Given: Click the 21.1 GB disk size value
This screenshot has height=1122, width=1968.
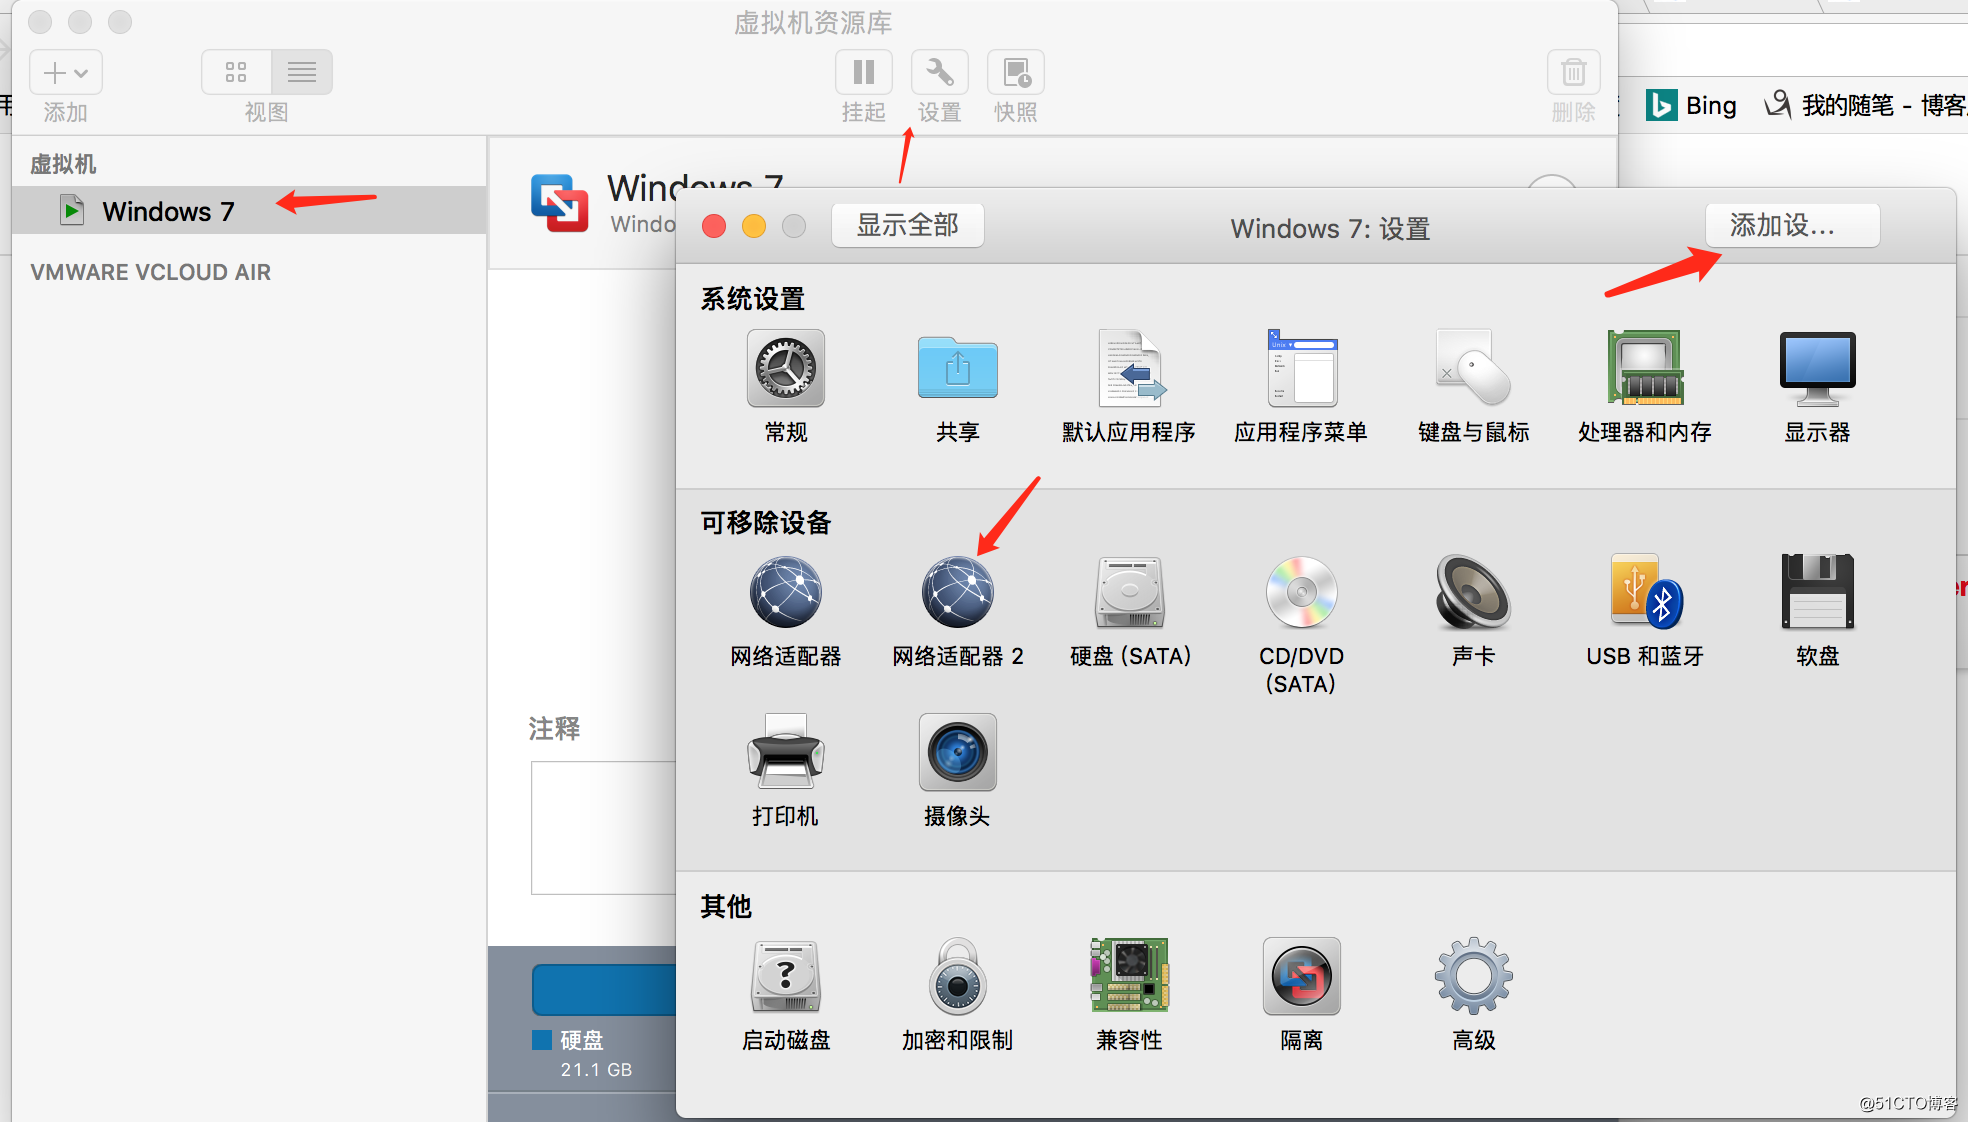Looking at the screenshot, I should (x=596, y=1069).
